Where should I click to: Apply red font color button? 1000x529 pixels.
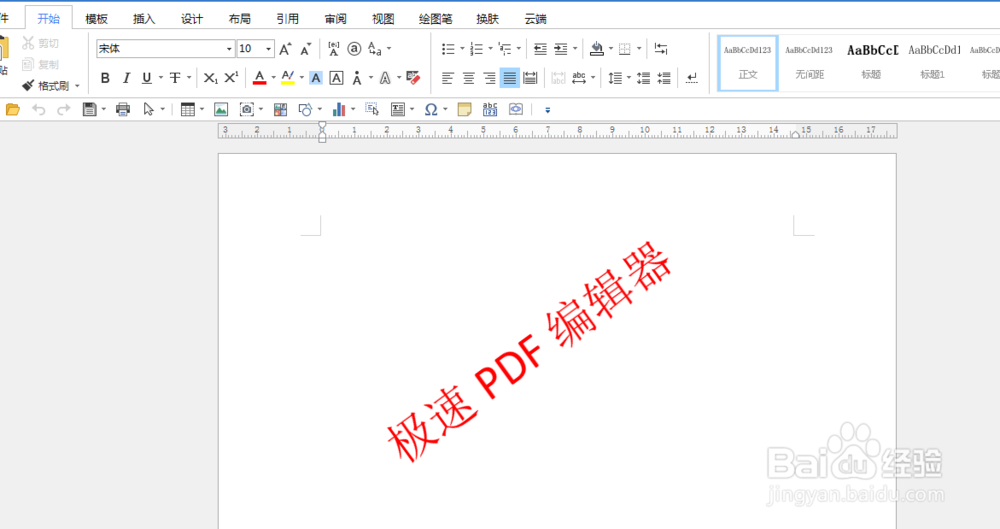260,78
